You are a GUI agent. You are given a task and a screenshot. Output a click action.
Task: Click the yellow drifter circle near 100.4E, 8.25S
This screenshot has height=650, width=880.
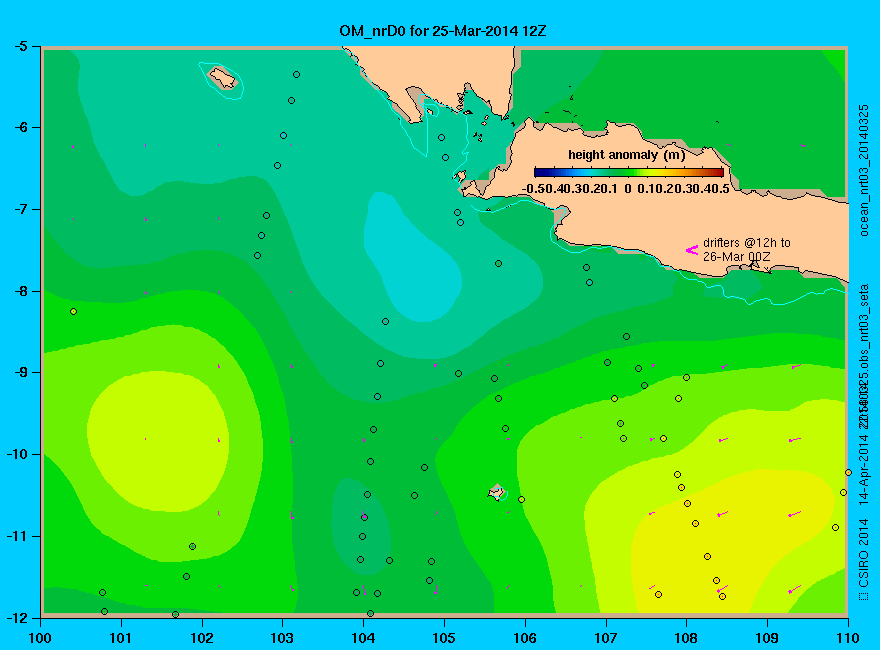click(x=74, y=312)
